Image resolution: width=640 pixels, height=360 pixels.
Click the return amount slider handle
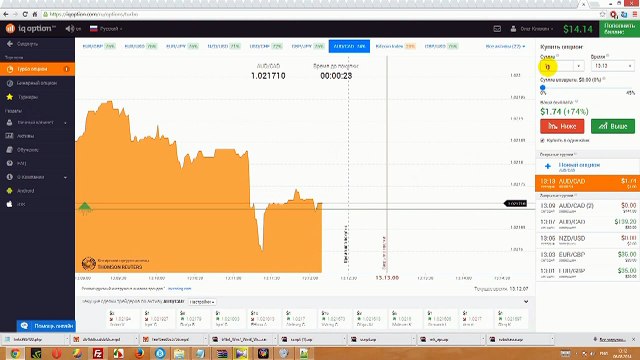coord(542,87)
